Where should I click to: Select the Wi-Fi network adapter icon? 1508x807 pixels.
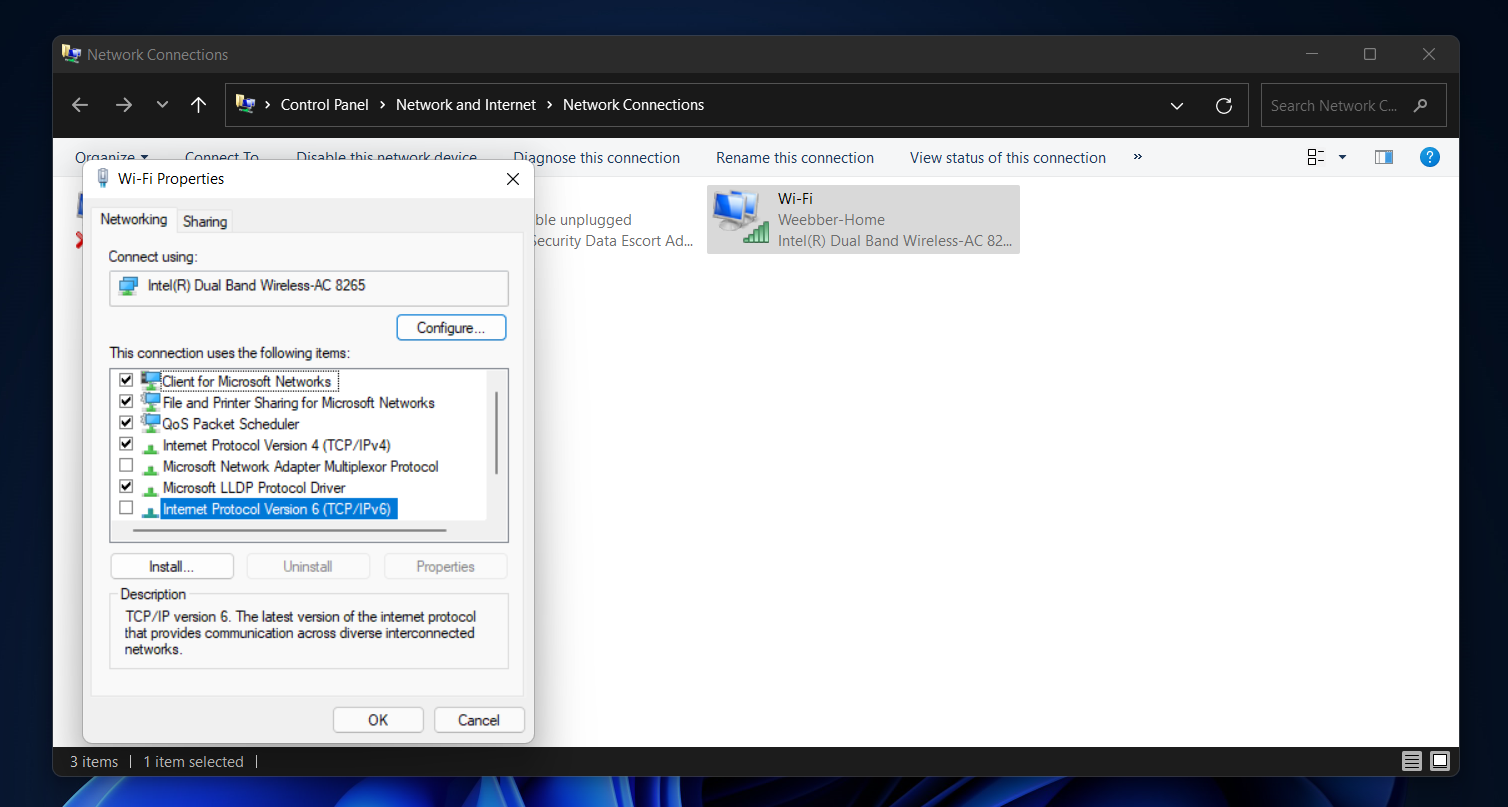(740, 217)
